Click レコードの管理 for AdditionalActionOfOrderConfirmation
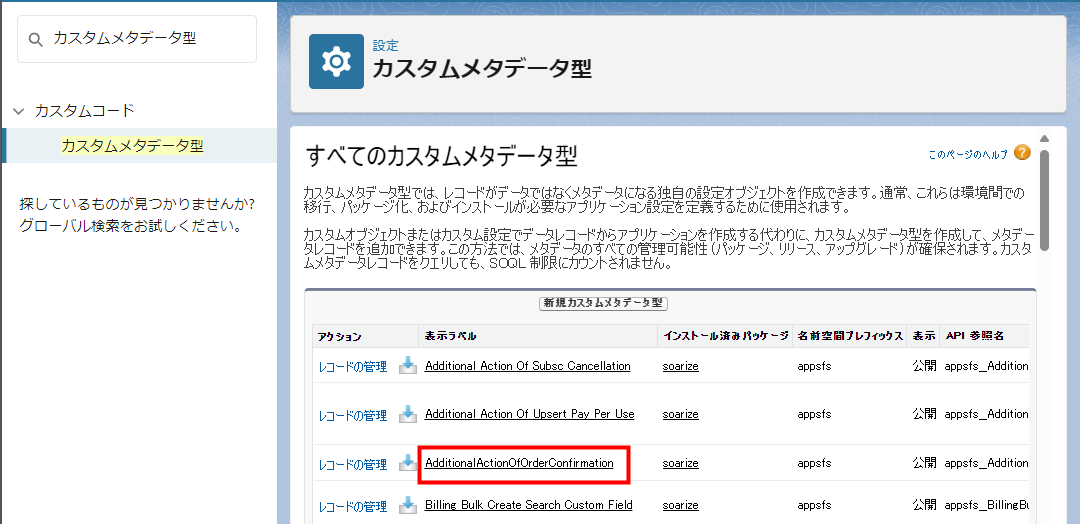The height and width of the screenshot is (524, 1080). point(352,465)
